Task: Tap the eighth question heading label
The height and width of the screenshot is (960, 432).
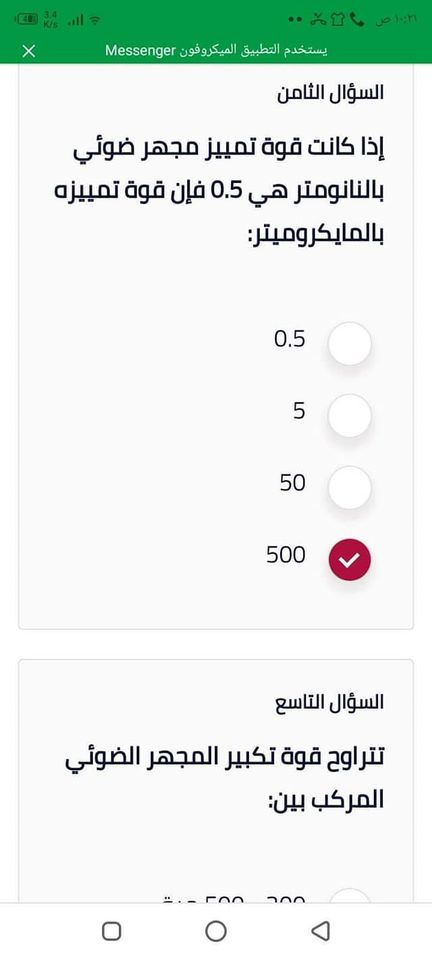Action: [x=330, y=93]
